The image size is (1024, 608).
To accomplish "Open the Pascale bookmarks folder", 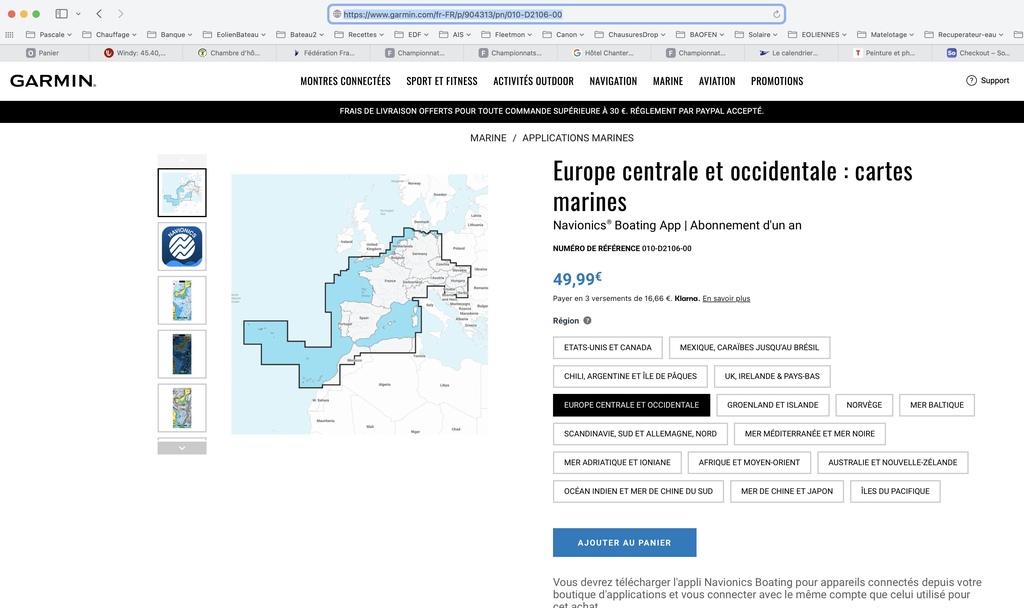I will click(x=49, y=35).
